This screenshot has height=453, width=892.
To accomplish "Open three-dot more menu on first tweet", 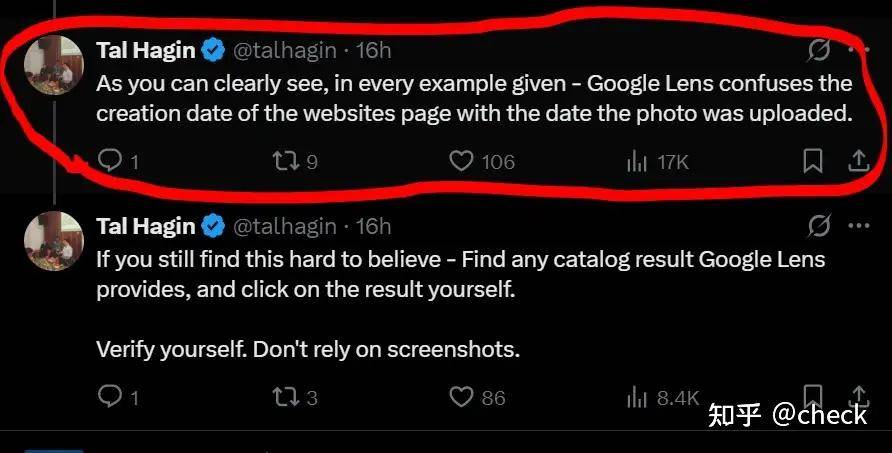I will (x=858, y=50).
